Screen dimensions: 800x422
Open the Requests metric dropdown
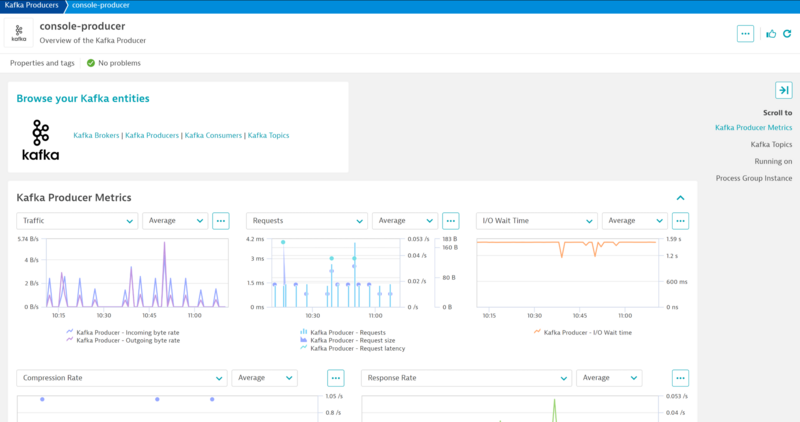tap(306, 221)
